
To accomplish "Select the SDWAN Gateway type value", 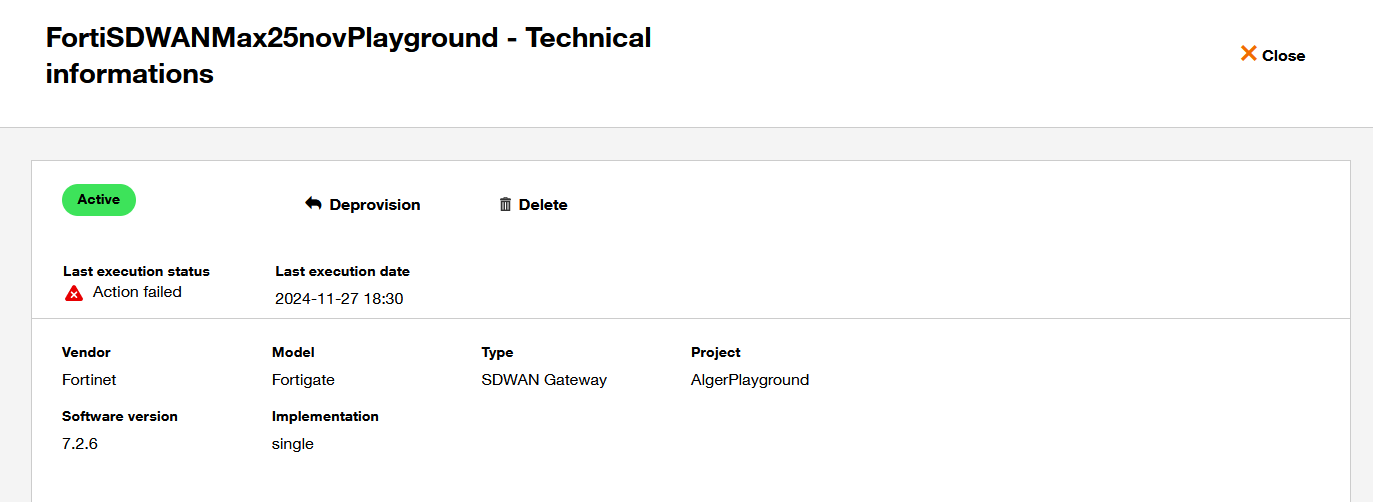I will tap(544, 380).
